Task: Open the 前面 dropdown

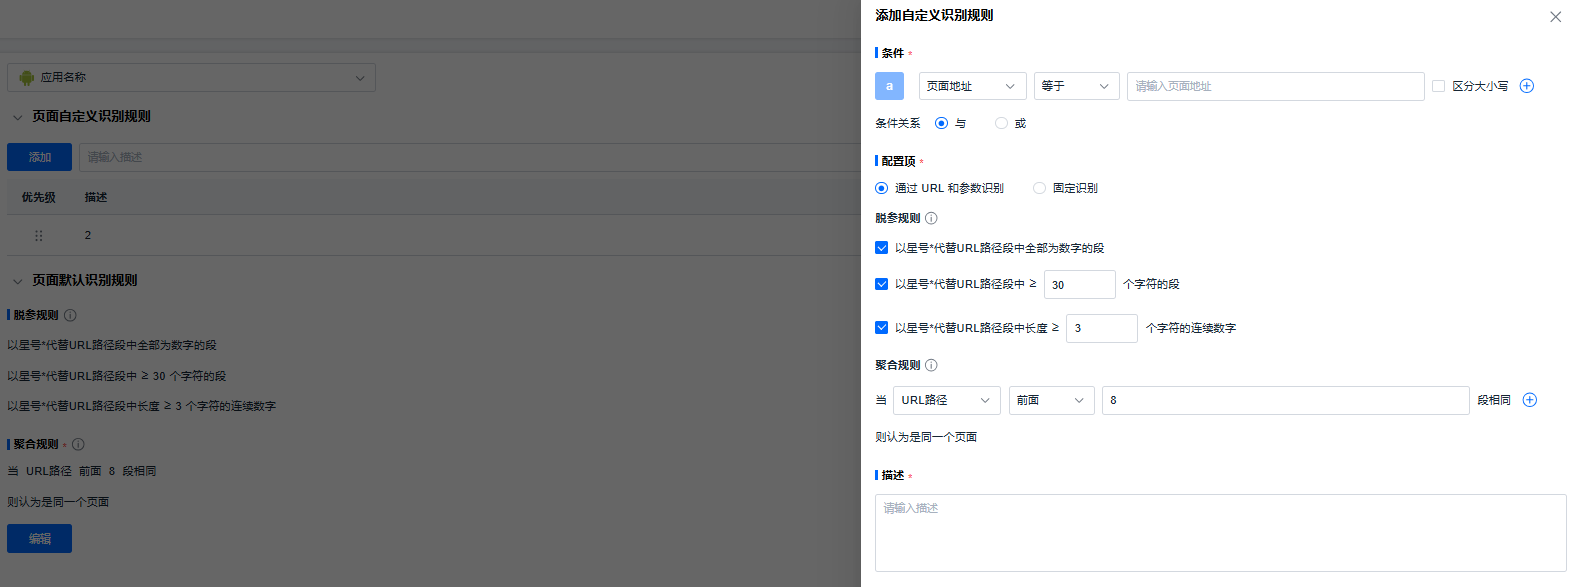Action: pyautogui.click(x=1051, y=400)
